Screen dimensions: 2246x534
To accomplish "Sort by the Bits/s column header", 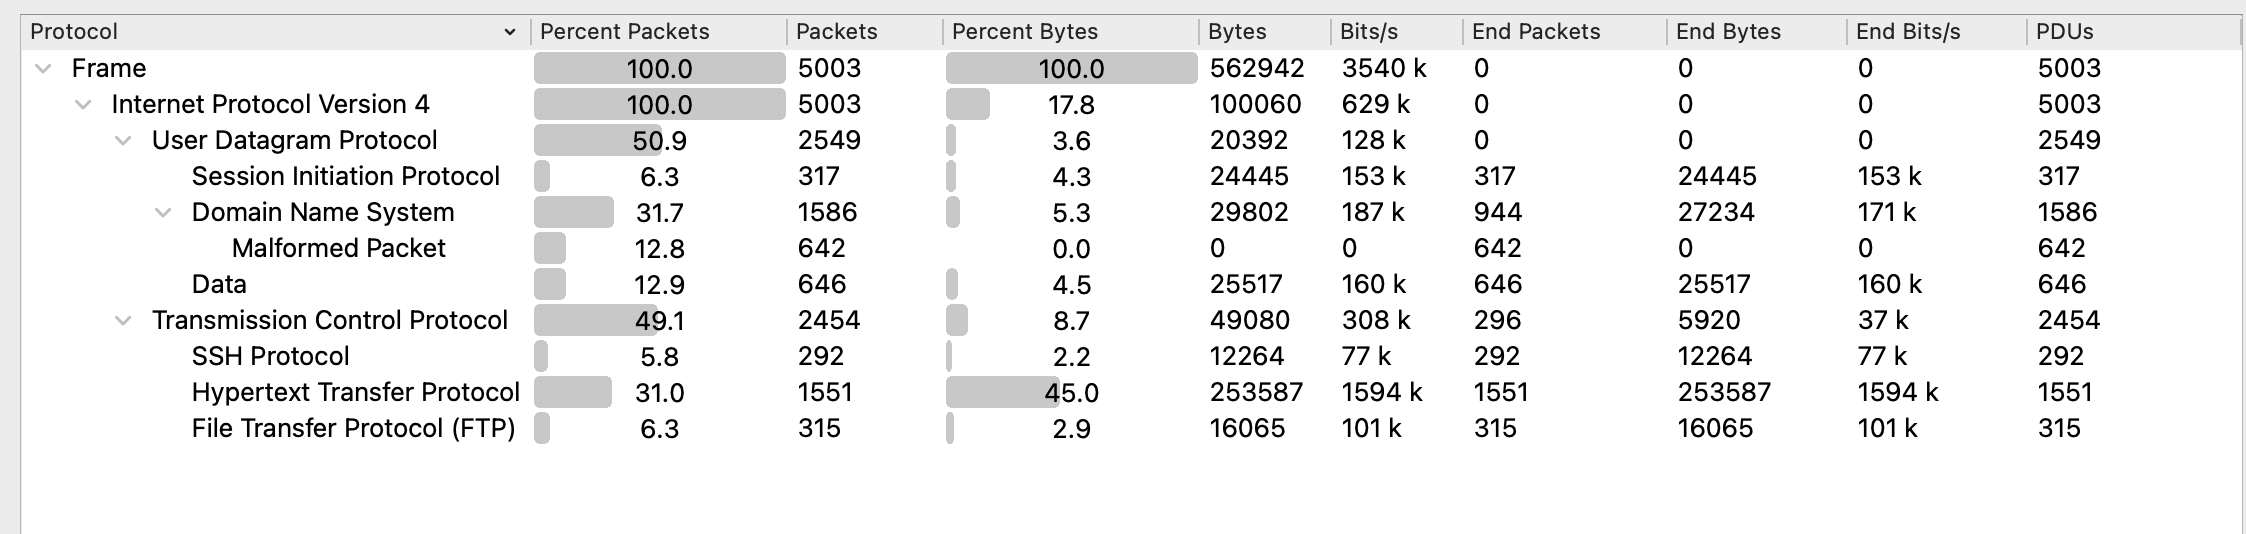I will click(1396, 32).
